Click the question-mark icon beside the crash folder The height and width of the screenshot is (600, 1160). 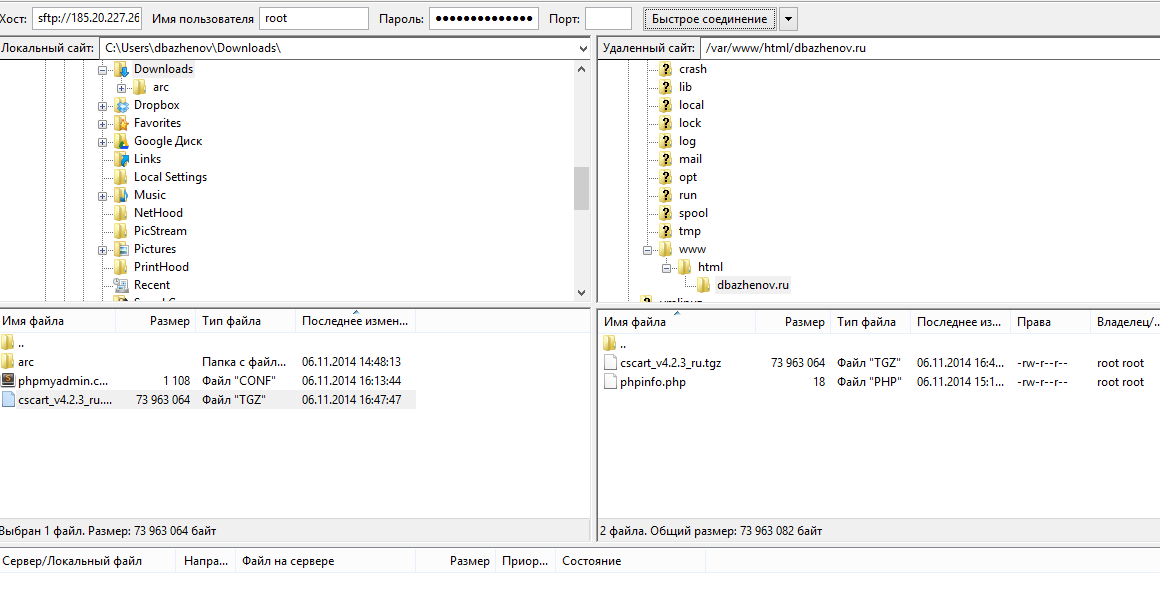[666, 69]
